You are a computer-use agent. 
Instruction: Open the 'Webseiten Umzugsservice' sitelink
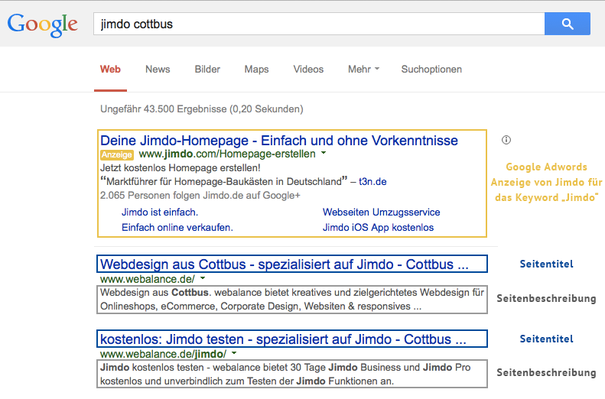point(381,212)
